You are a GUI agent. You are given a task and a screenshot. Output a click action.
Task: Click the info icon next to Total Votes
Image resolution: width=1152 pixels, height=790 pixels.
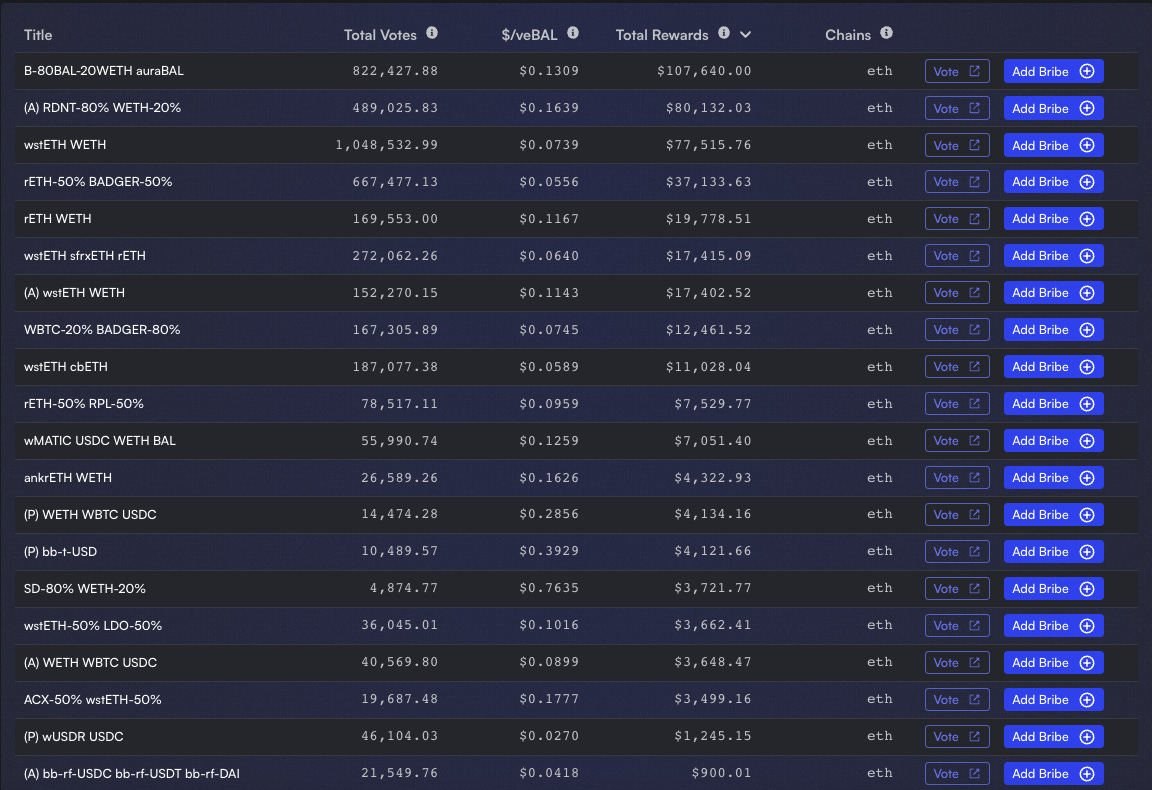[432, 33]
